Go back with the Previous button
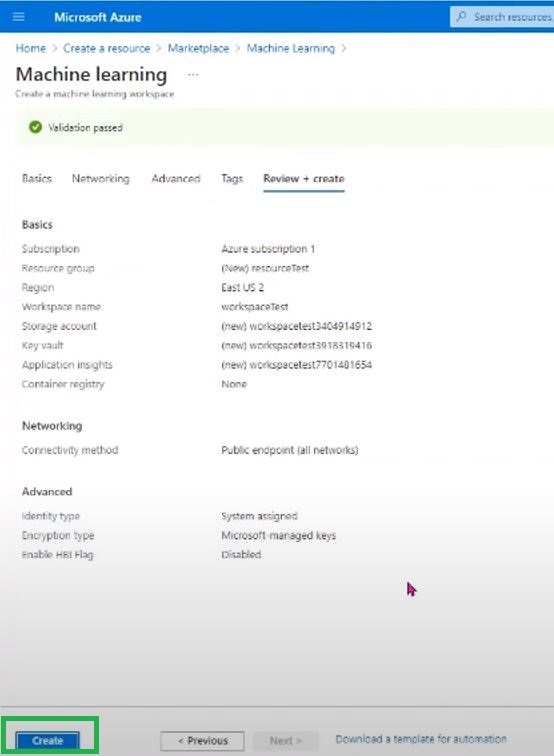 pos(203,741)
